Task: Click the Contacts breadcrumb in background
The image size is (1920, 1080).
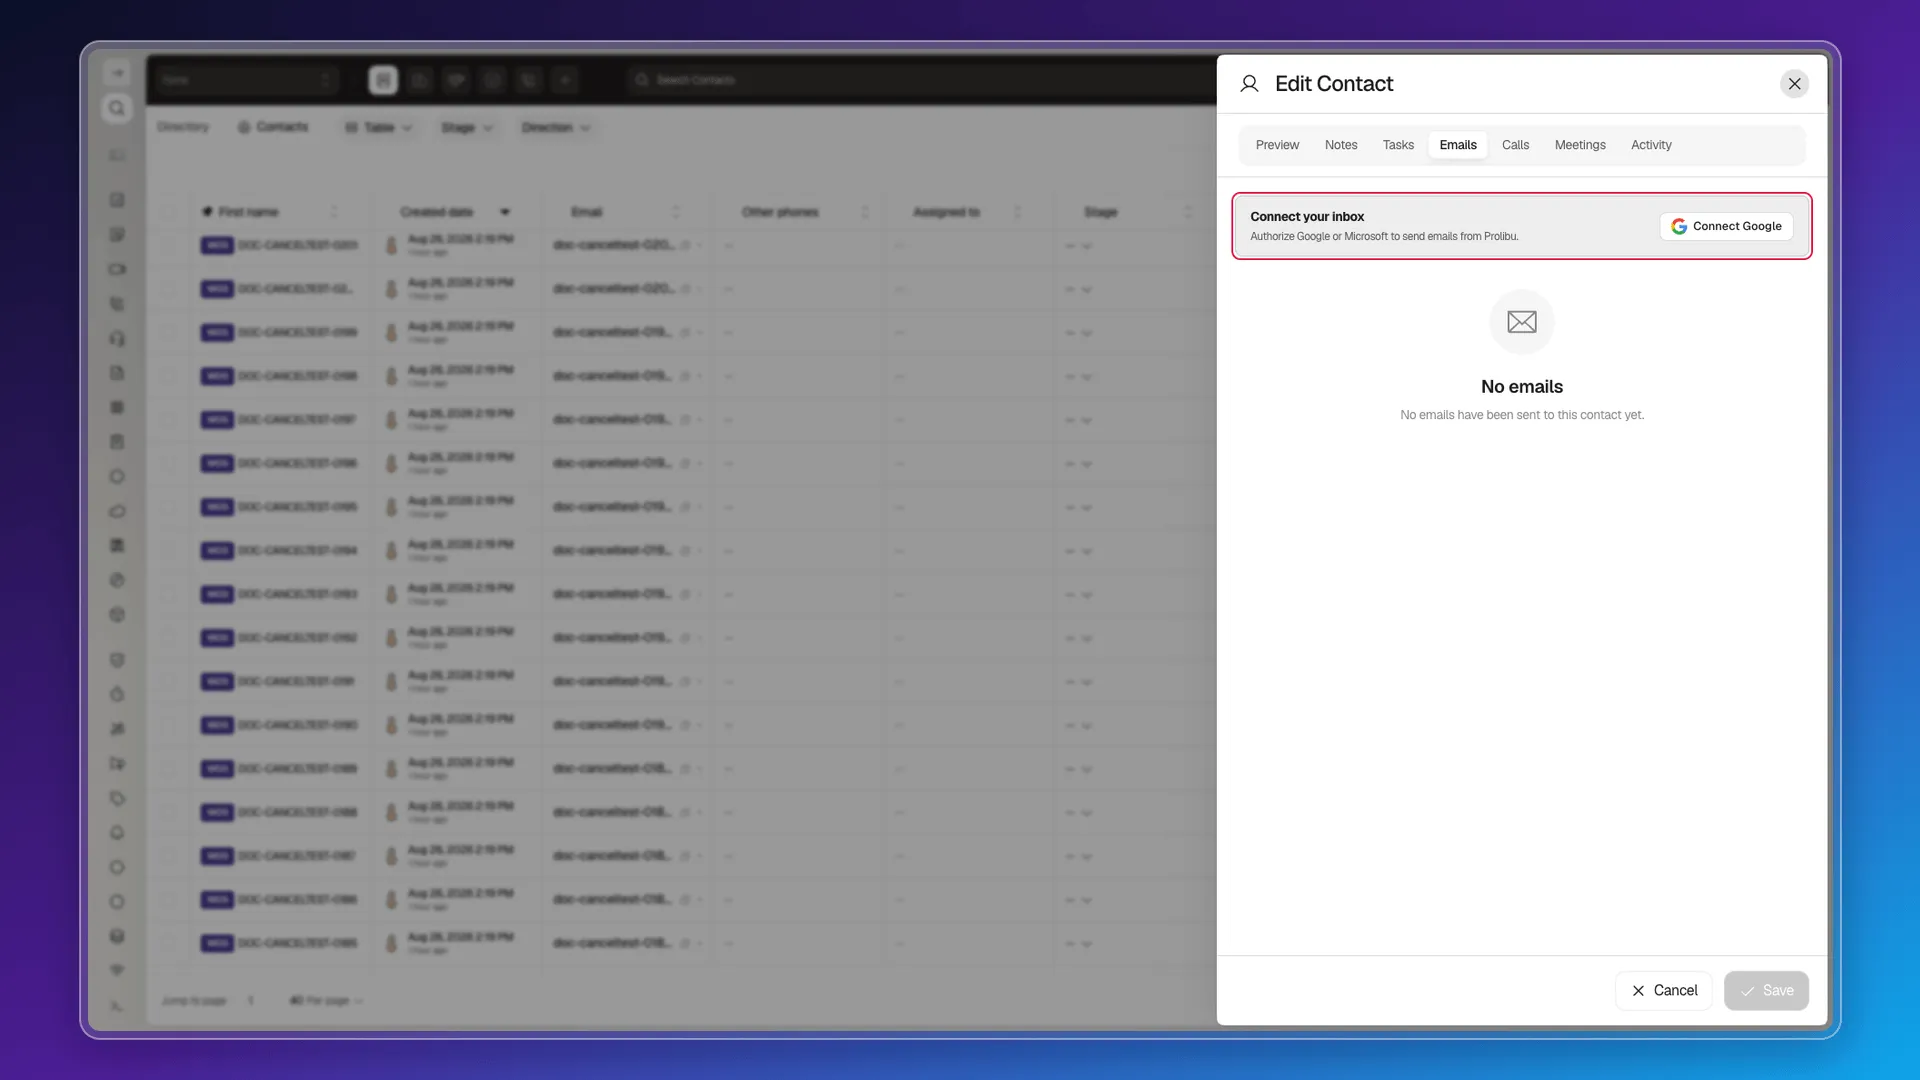Action: [x=273, y=127]
